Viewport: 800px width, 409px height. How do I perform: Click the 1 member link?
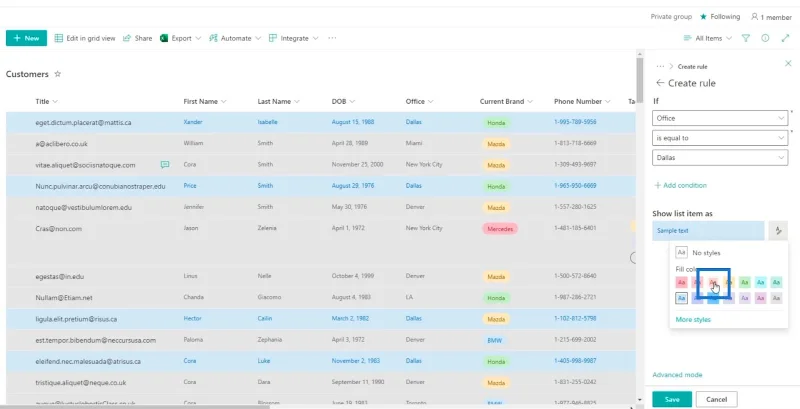(771, 17)
